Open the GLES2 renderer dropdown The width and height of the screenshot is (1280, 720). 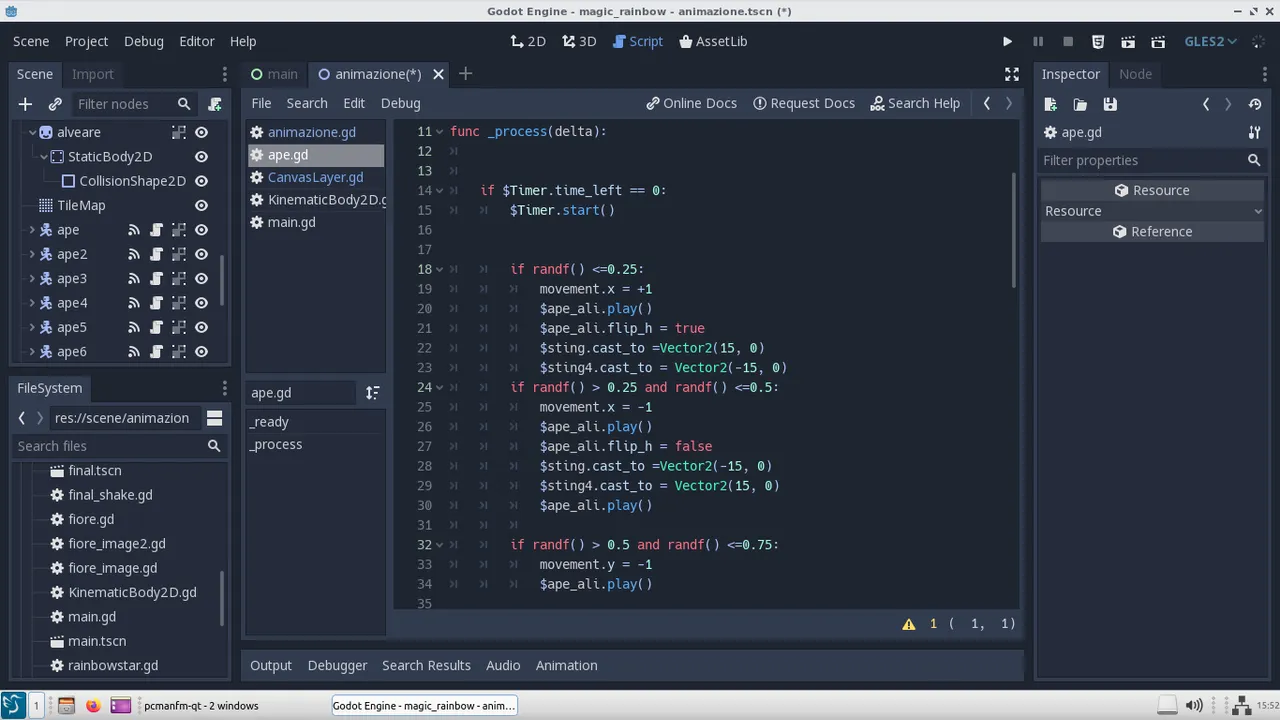pos(1211,41)
